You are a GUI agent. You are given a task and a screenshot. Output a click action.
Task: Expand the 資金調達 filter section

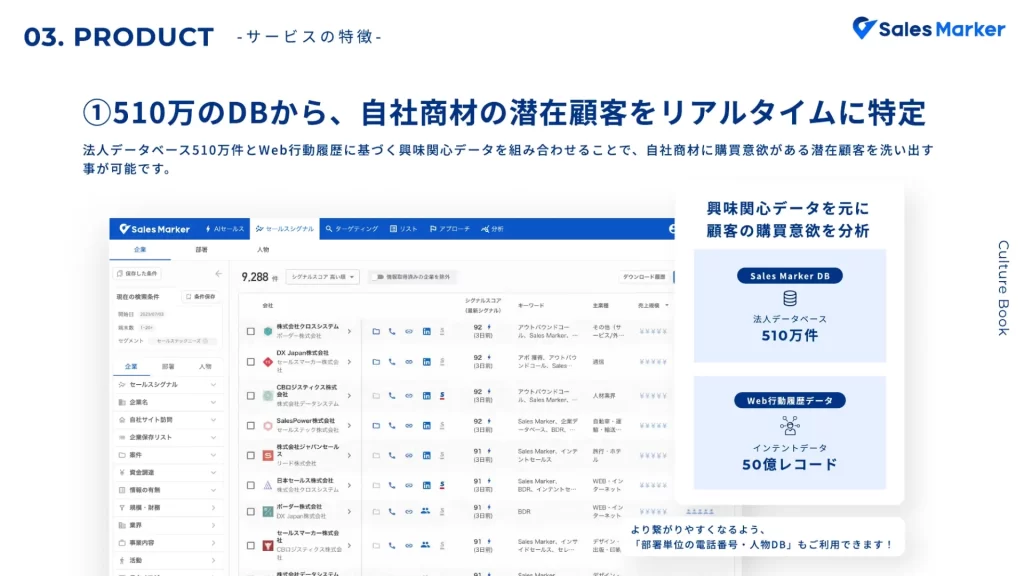click(x=166, y=472)
